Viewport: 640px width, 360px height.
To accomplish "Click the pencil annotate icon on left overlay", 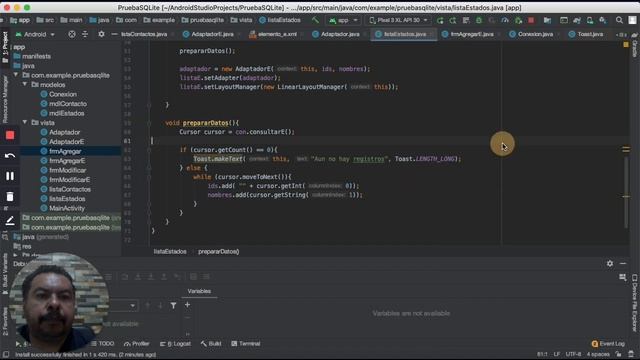I will (10, 221).
